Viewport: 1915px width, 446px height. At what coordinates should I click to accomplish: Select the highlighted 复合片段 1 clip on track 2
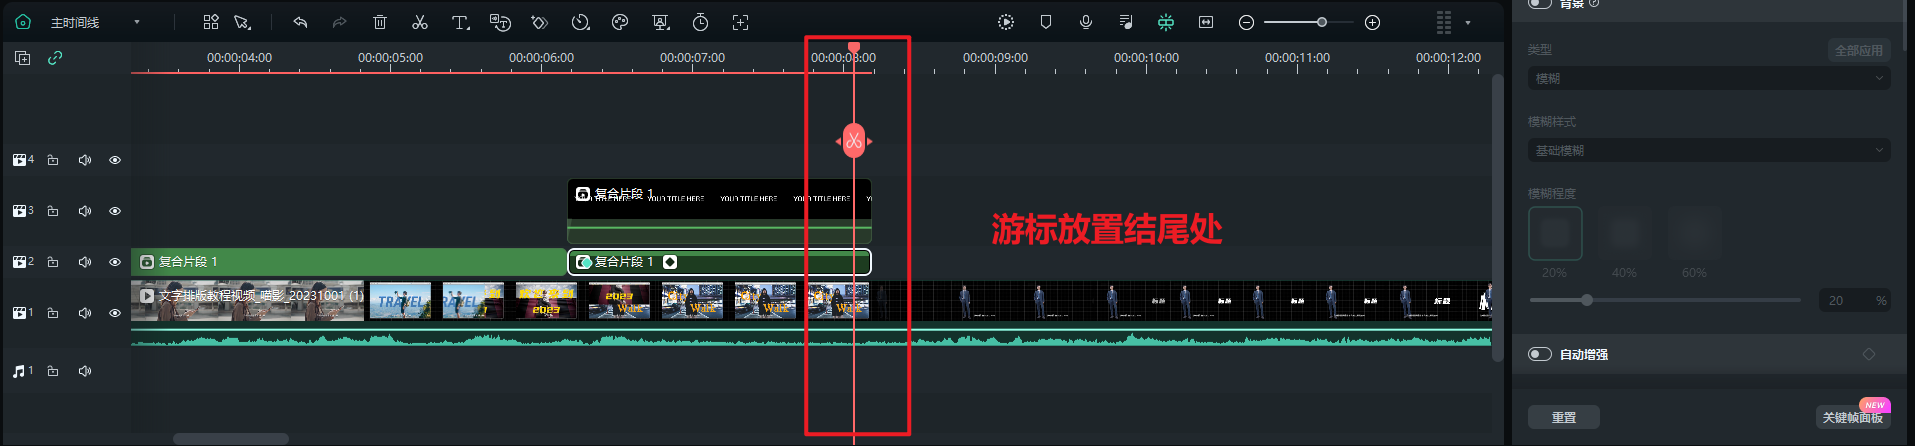click(719, 262)
